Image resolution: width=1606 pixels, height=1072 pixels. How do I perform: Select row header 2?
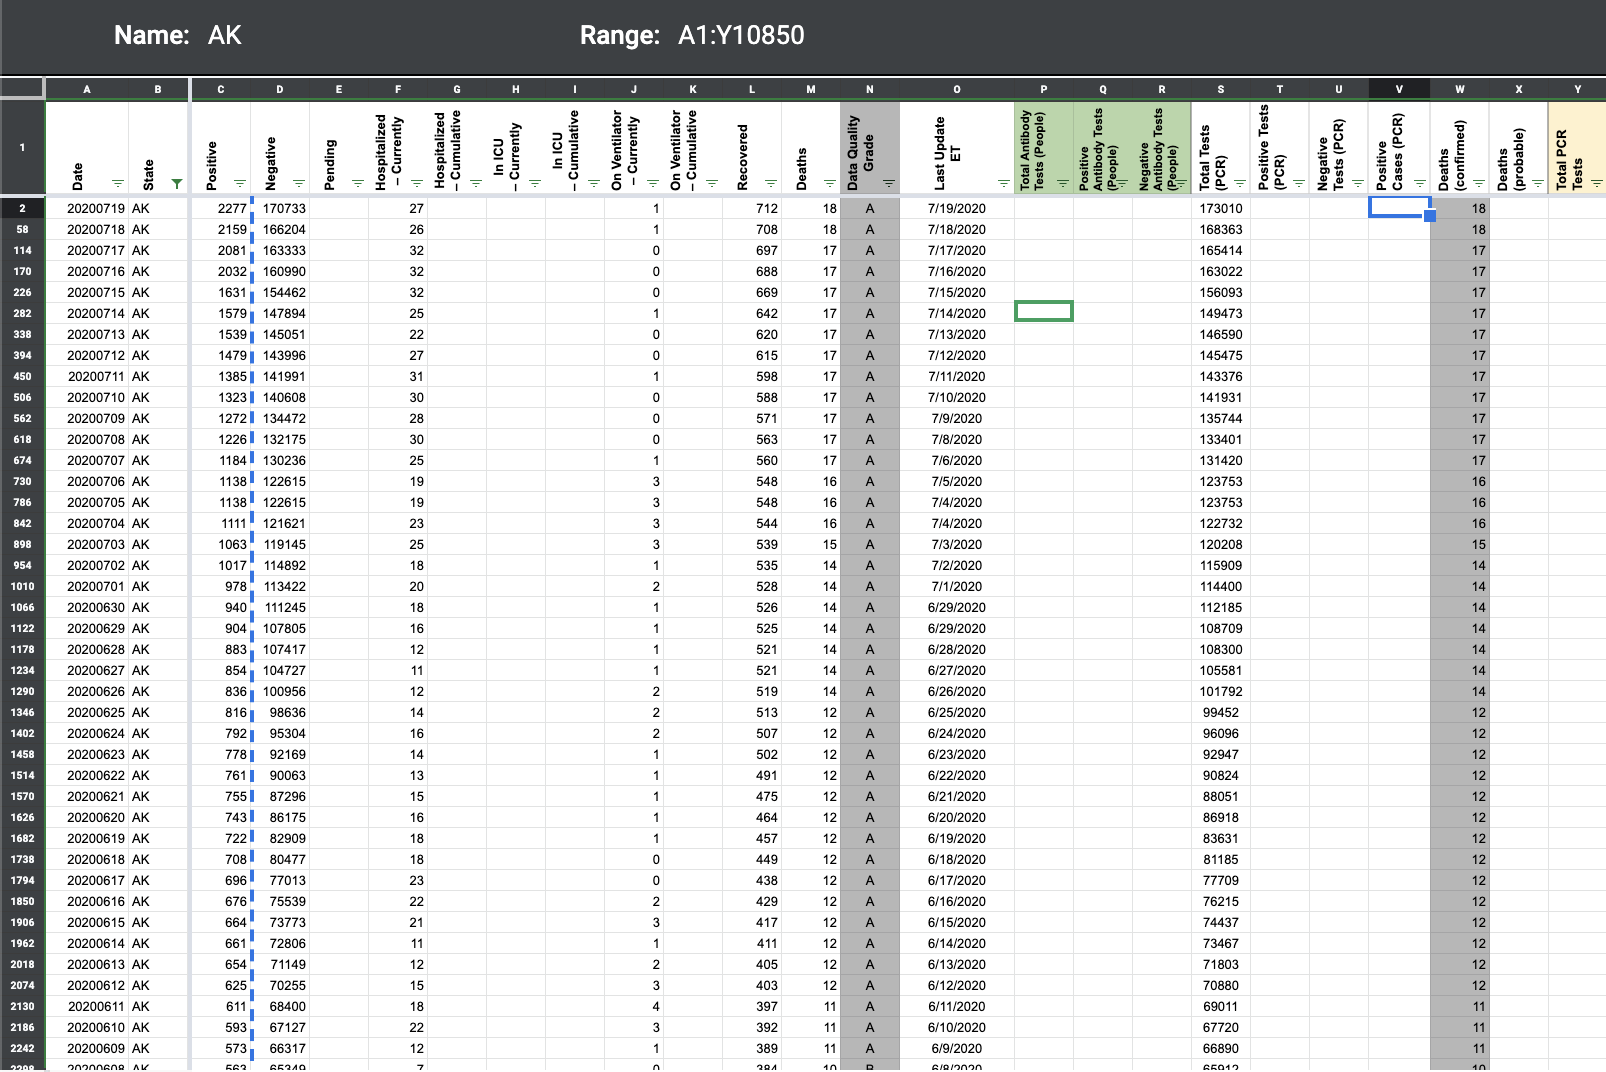[x=22, y=208]
